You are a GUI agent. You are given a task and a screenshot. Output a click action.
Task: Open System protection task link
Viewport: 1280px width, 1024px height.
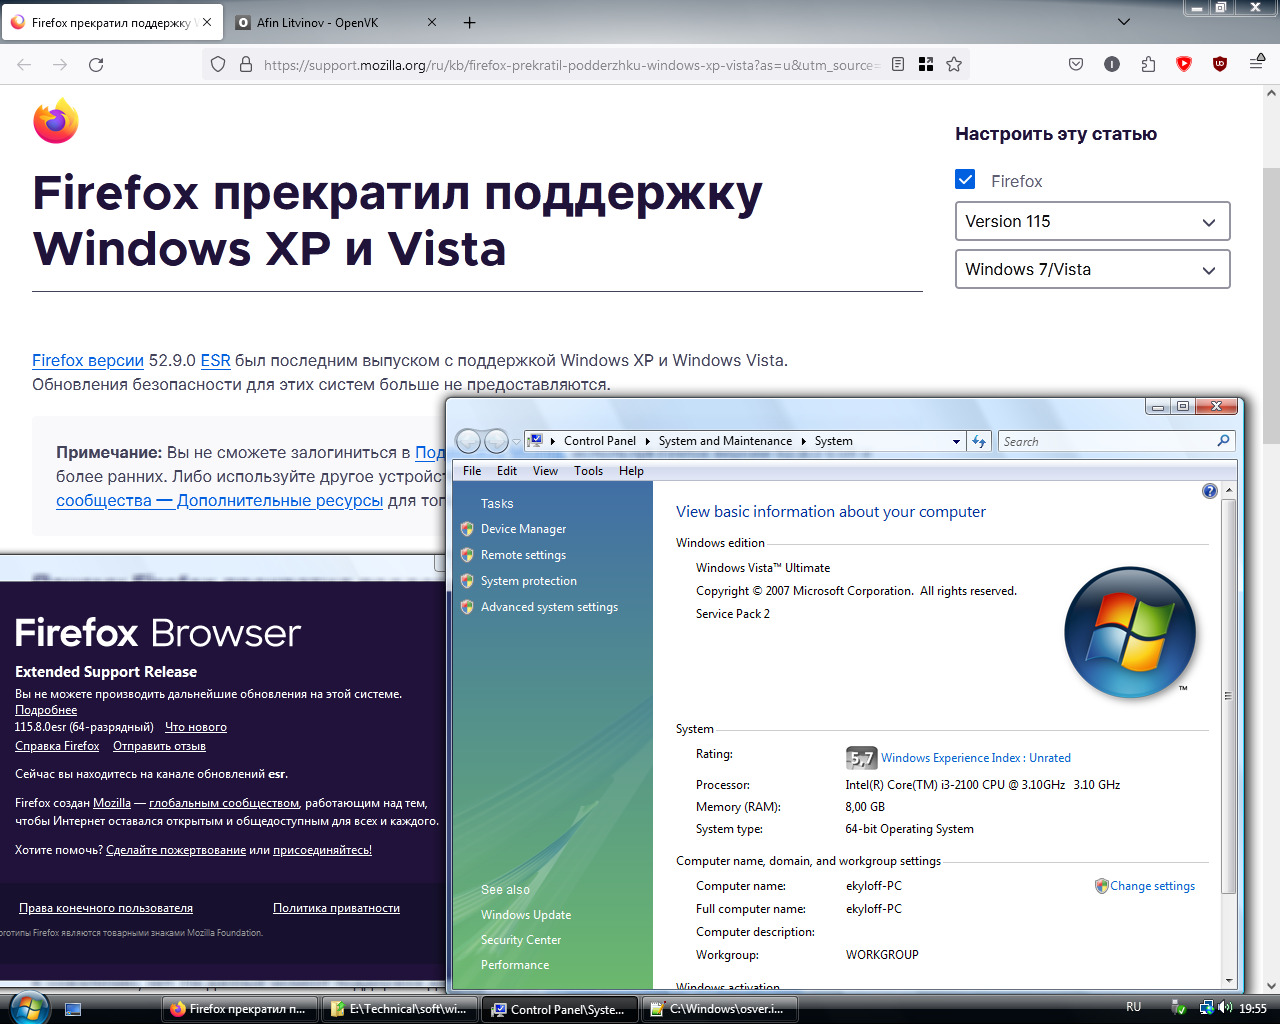click(x=528, y=581)
